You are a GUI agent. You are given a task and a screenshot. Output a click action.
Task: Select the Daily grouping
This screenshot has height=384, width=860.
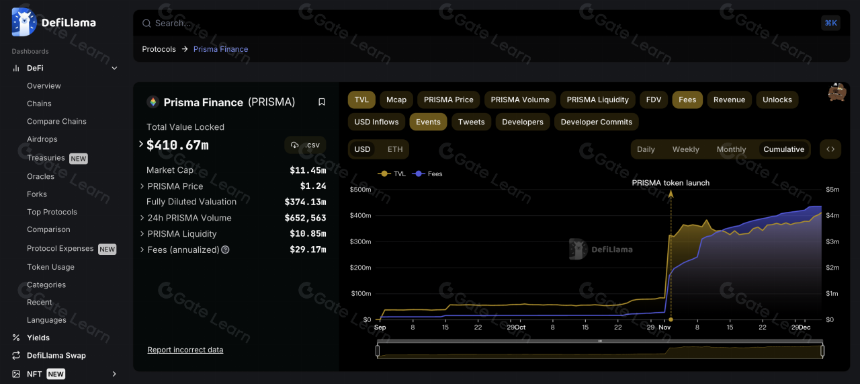click(x=646, y=149)
